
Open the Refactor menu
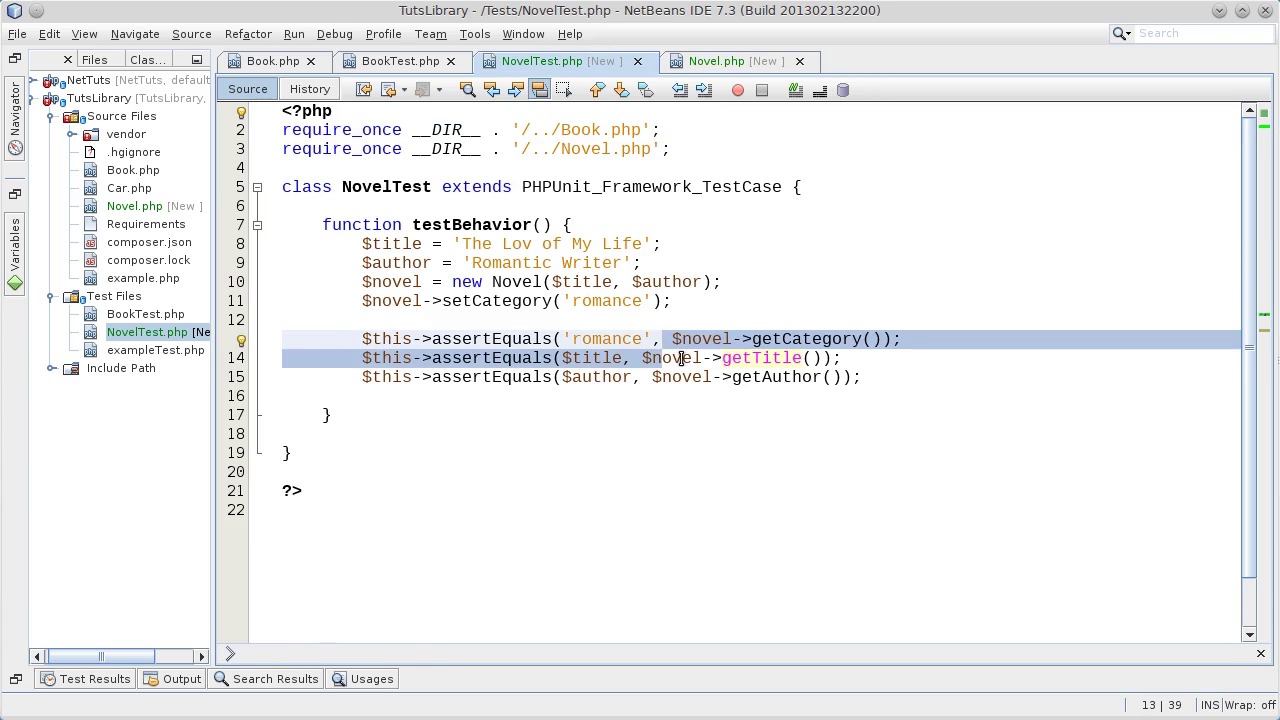(248, 34)
